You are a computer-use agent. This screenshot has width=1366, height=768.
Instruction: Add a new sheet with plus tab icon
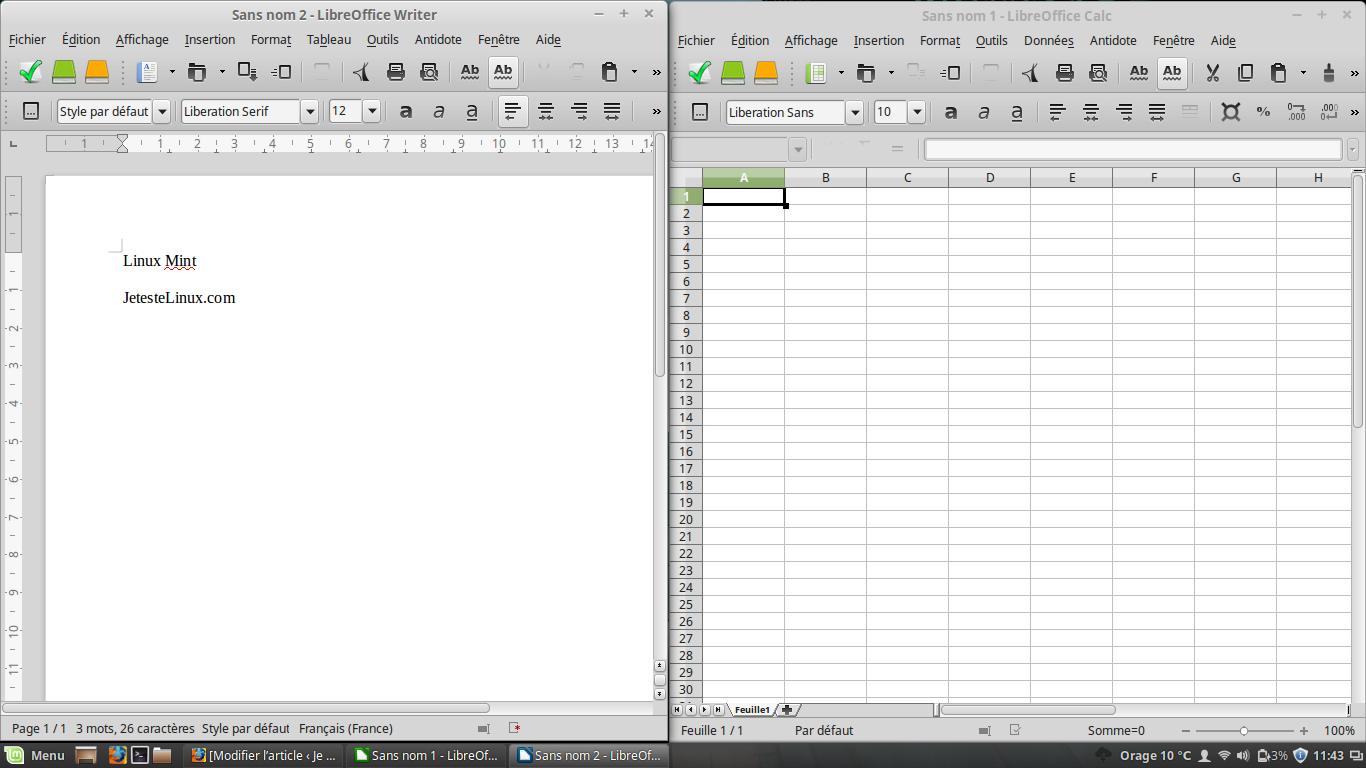[787, 710]
